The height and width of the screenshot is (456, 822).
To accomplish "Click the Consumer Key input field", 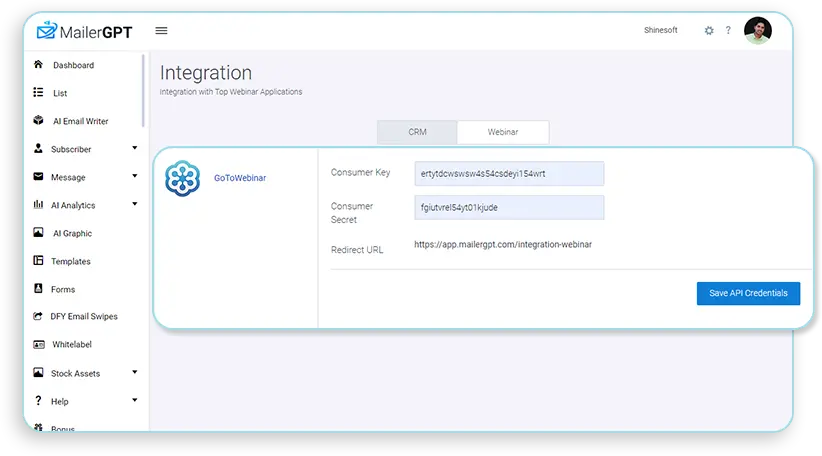I will (509, 173).
